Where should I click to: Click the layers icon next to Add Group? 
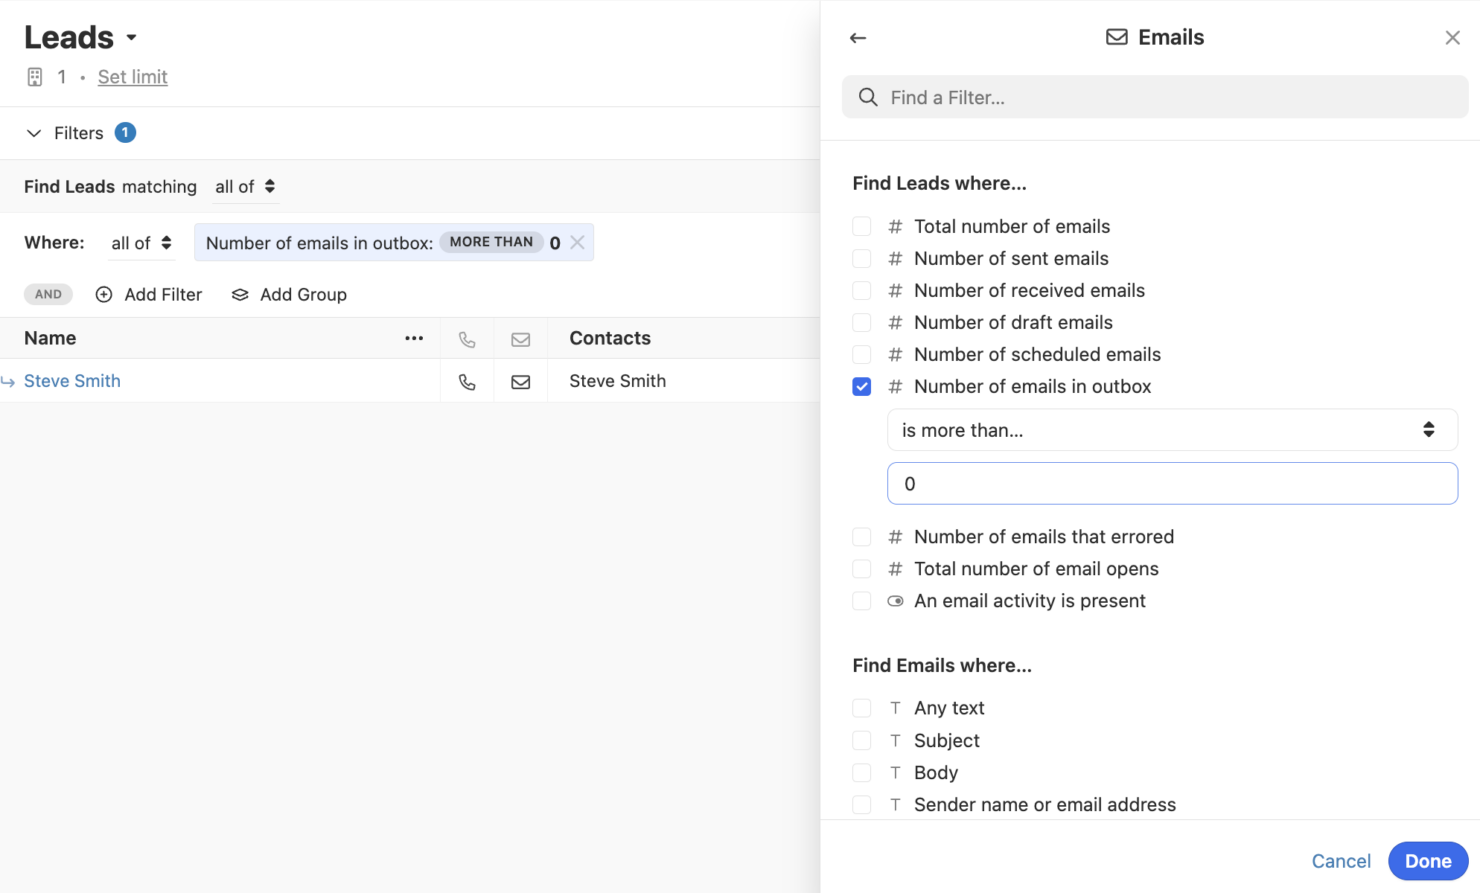239,294
